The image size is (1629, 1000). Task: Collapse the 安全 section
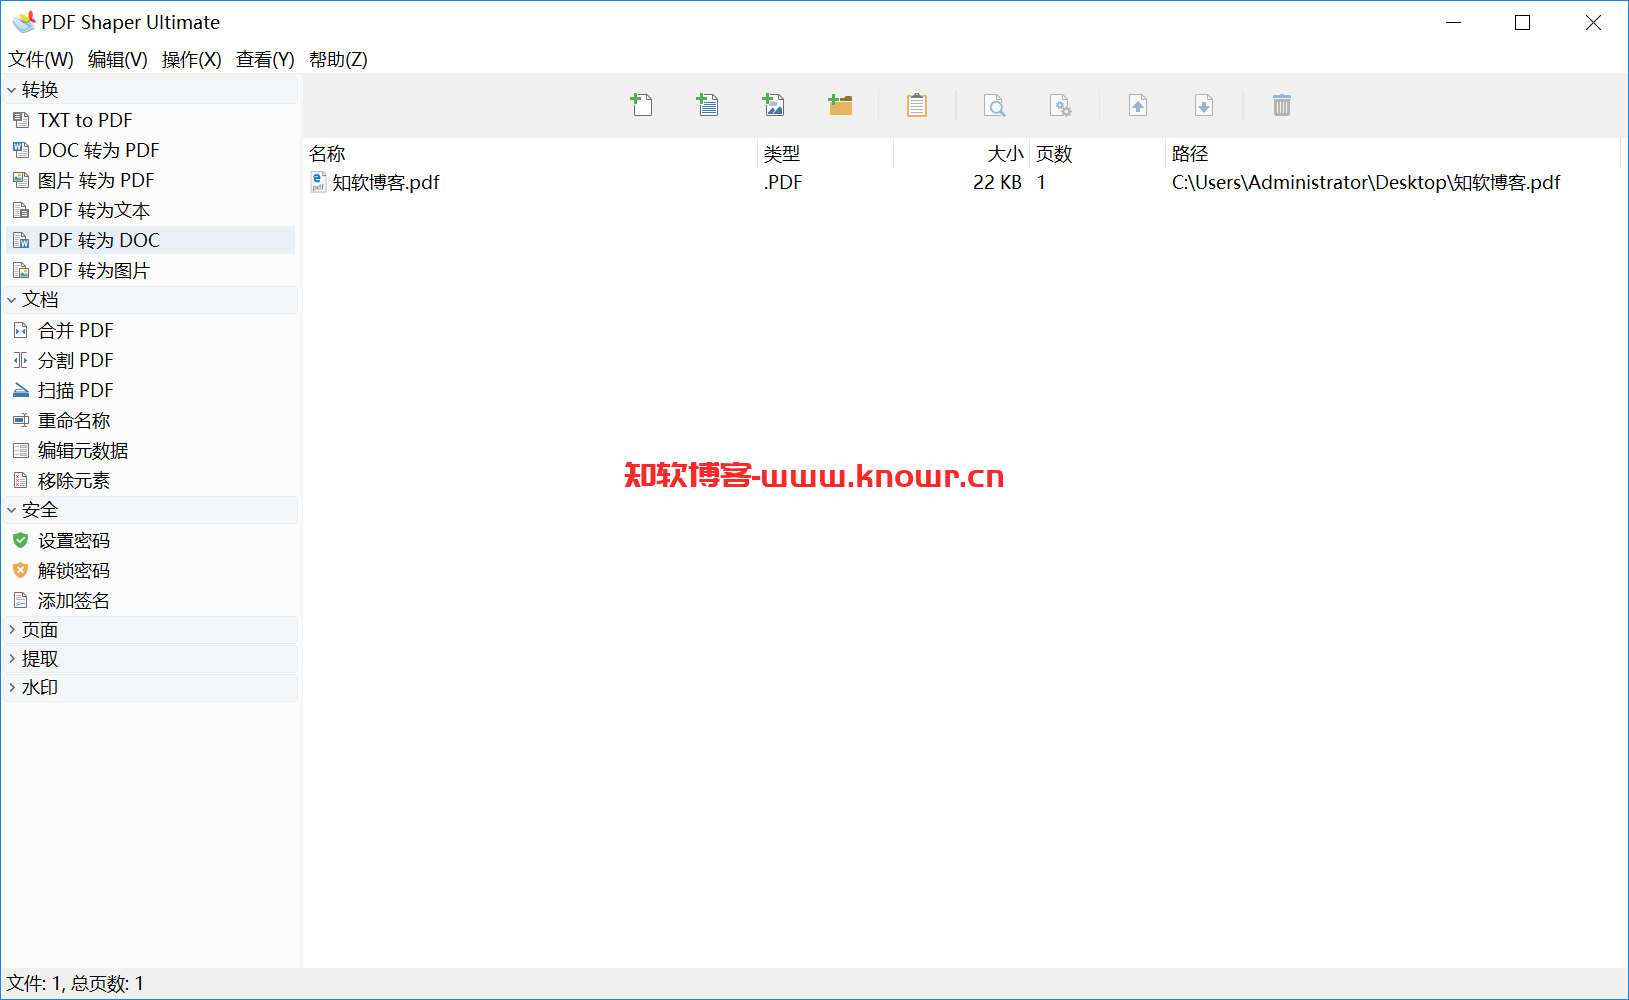click(11, 510)
